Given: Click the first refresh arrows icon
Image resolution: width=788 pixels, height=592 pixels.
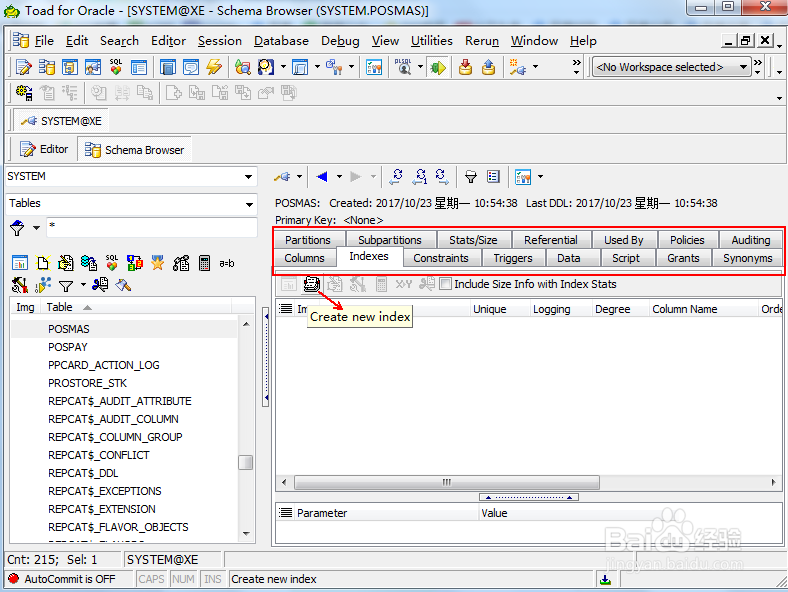Looking at the screenshot, I should point(397,176).
